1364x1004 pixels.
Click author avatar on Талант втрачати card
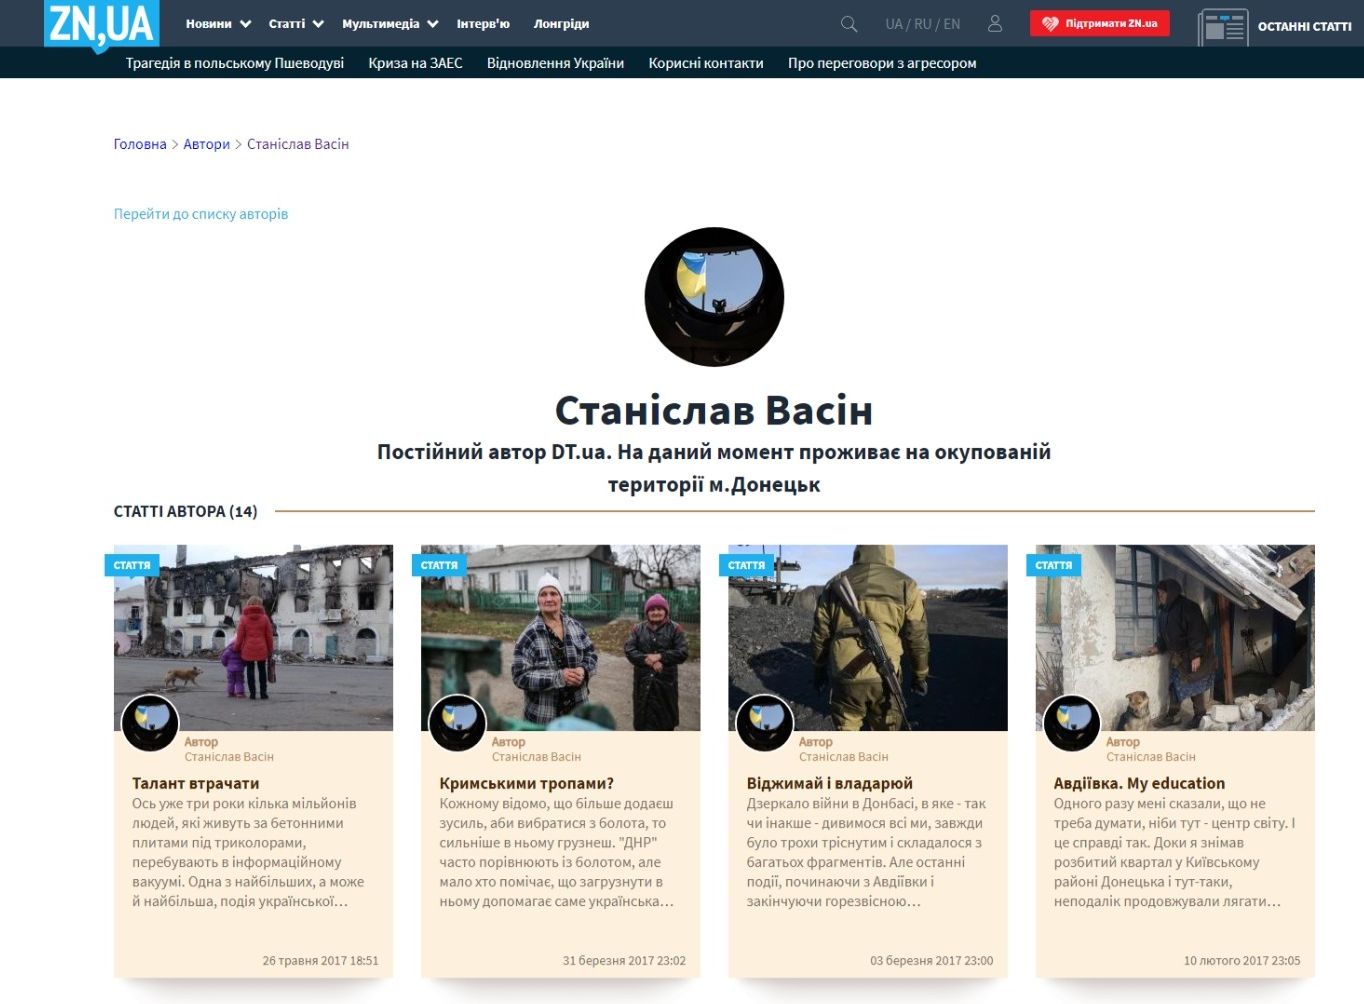click(150, 723)
